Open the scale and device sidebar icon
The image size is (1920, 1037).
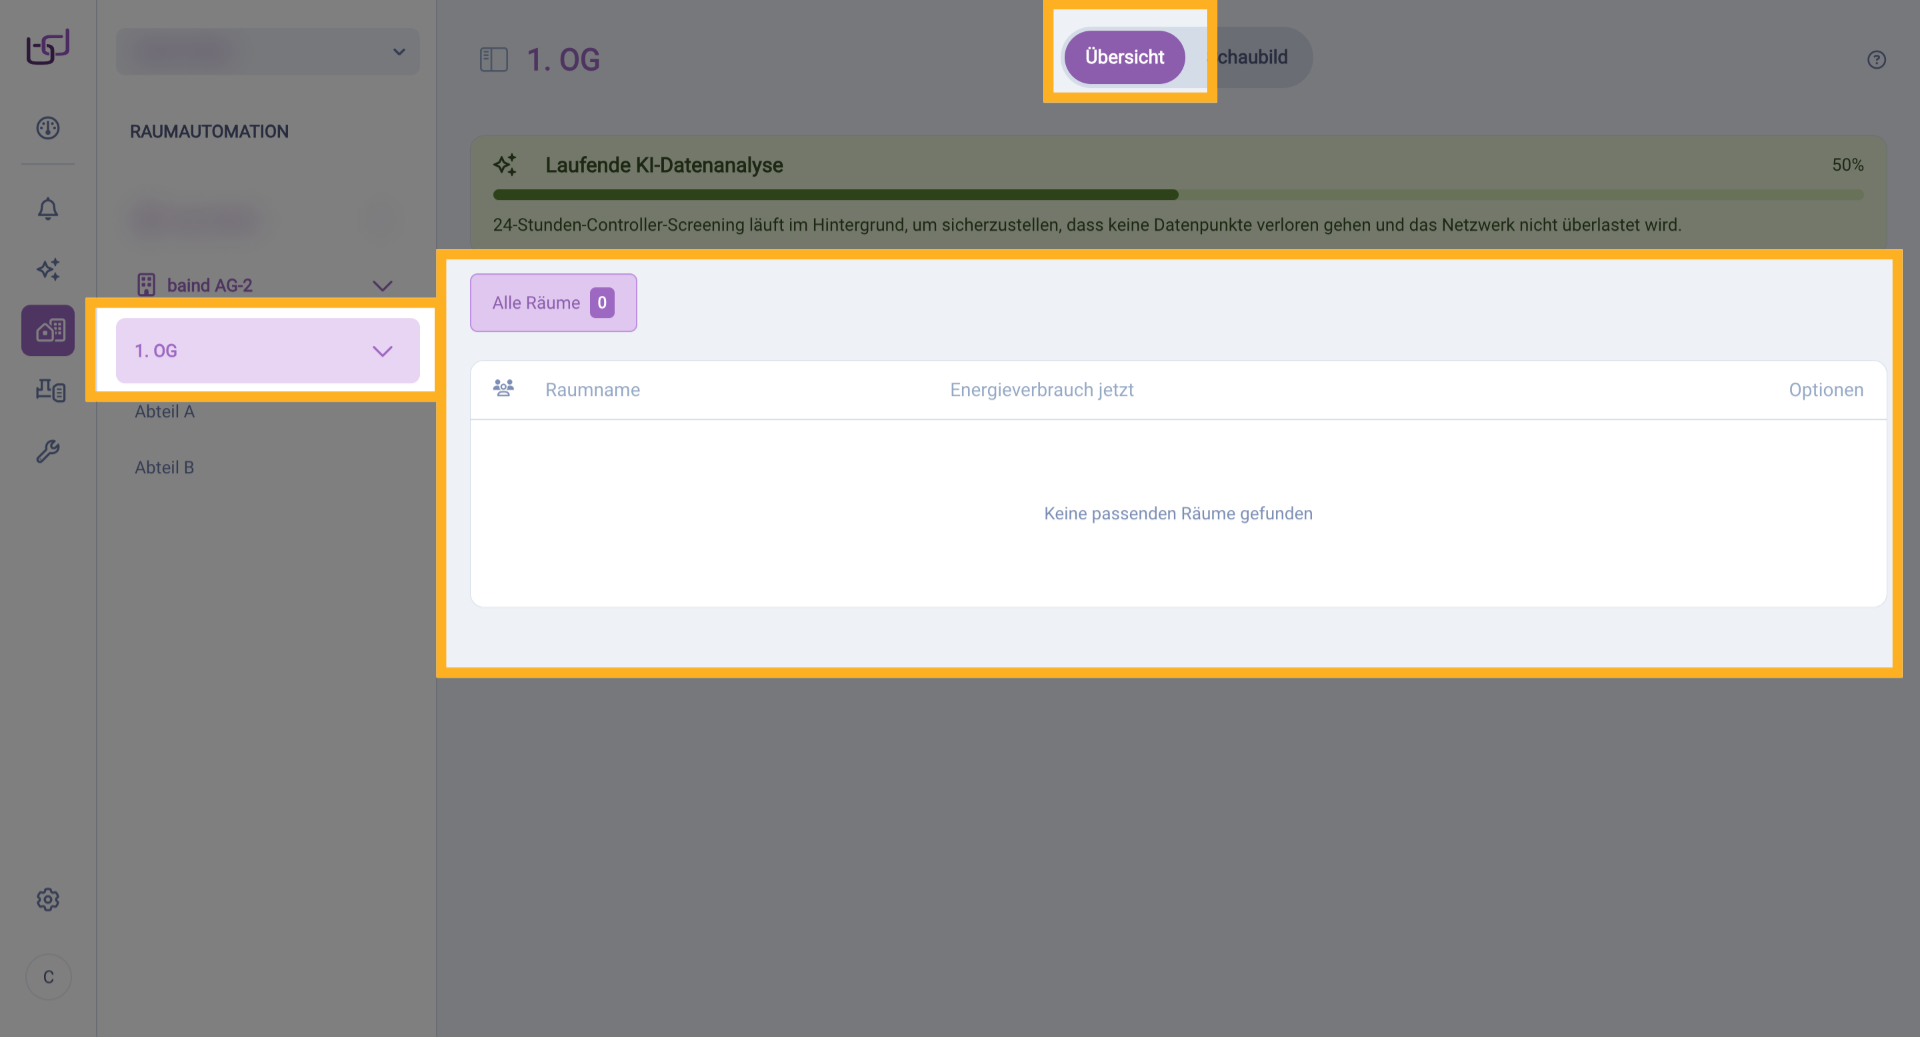click(50, 390)
